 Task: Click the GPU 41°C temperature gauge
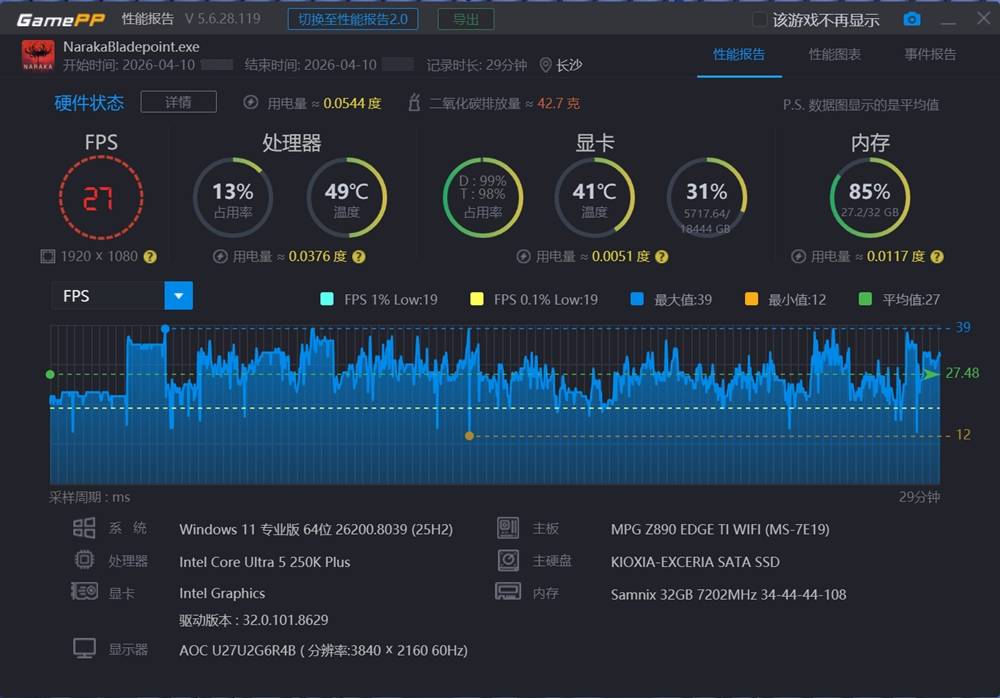594,198
